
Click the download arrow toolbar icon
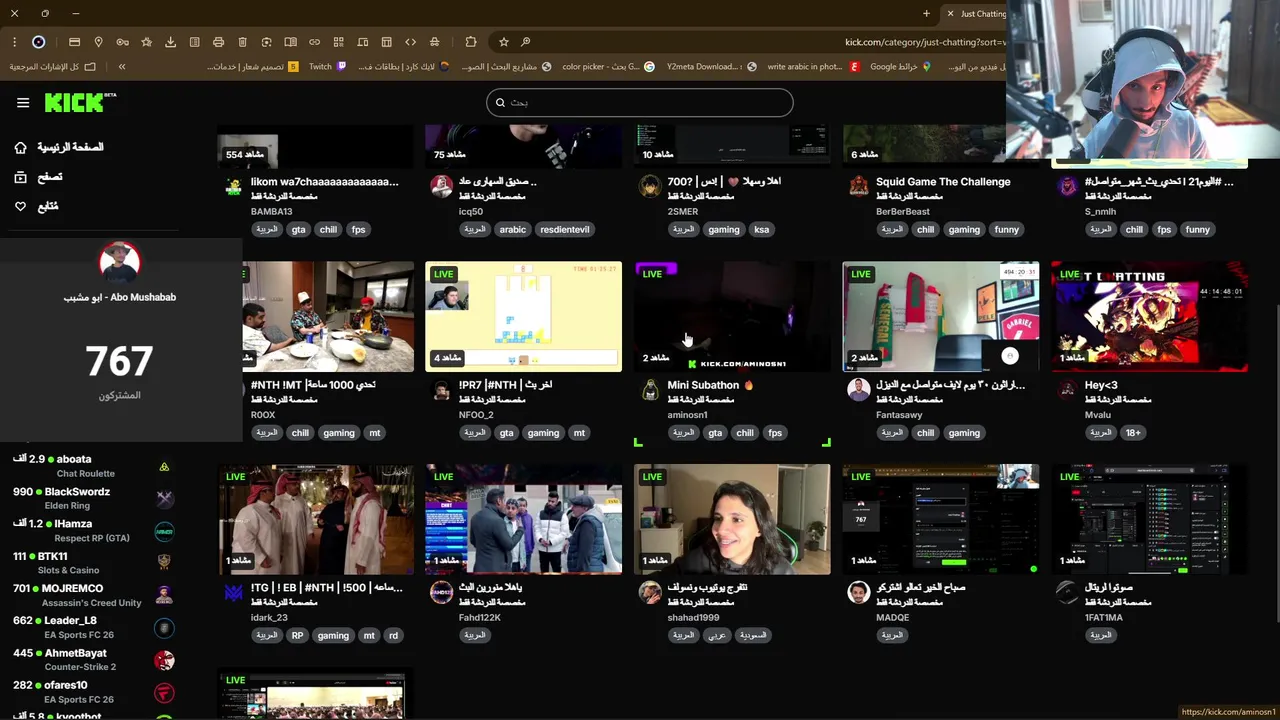click(x=170, y=42)
